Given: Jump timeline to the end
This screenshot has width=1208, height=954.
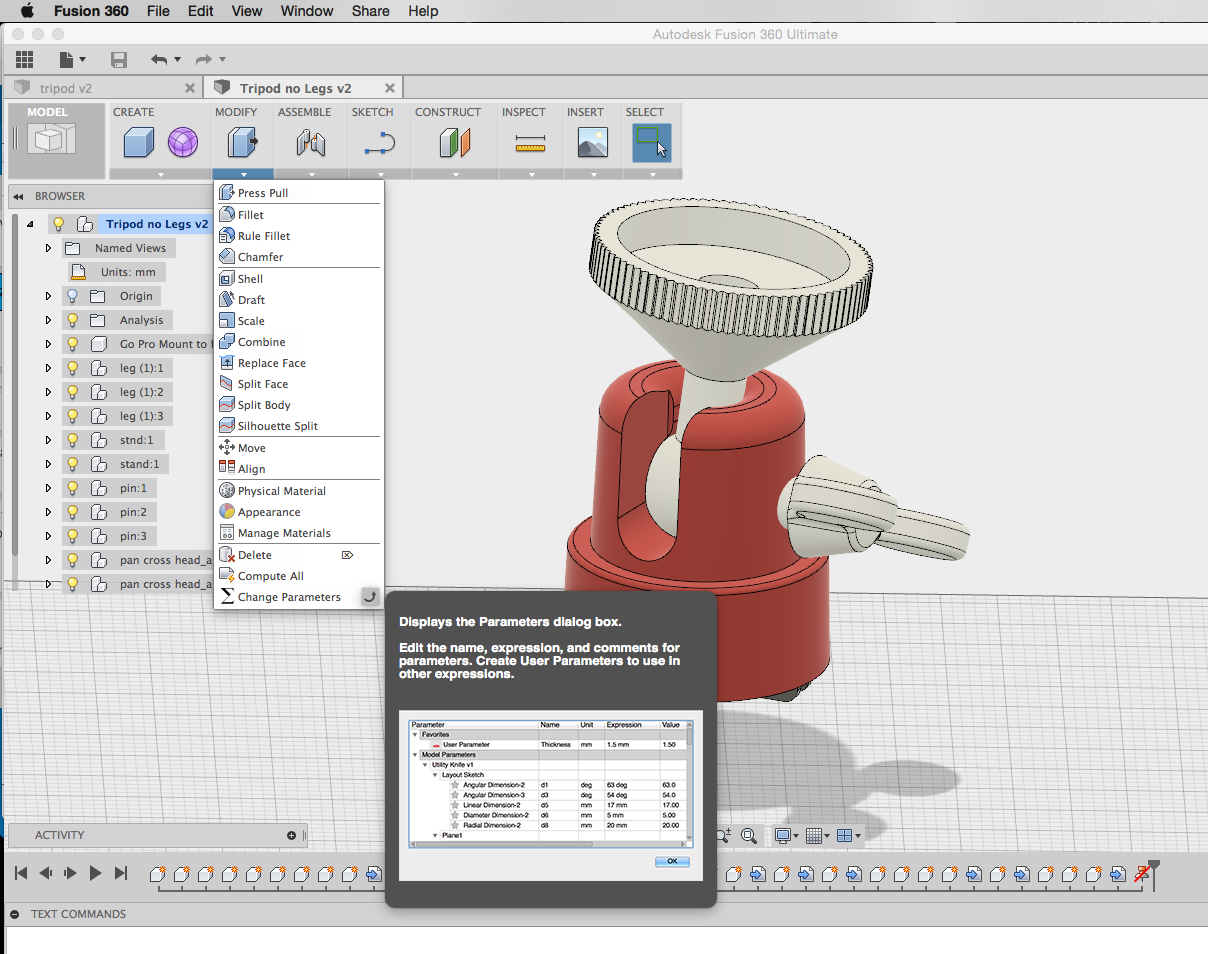Looking at the screenshot, I should click(x=121, y=873).
